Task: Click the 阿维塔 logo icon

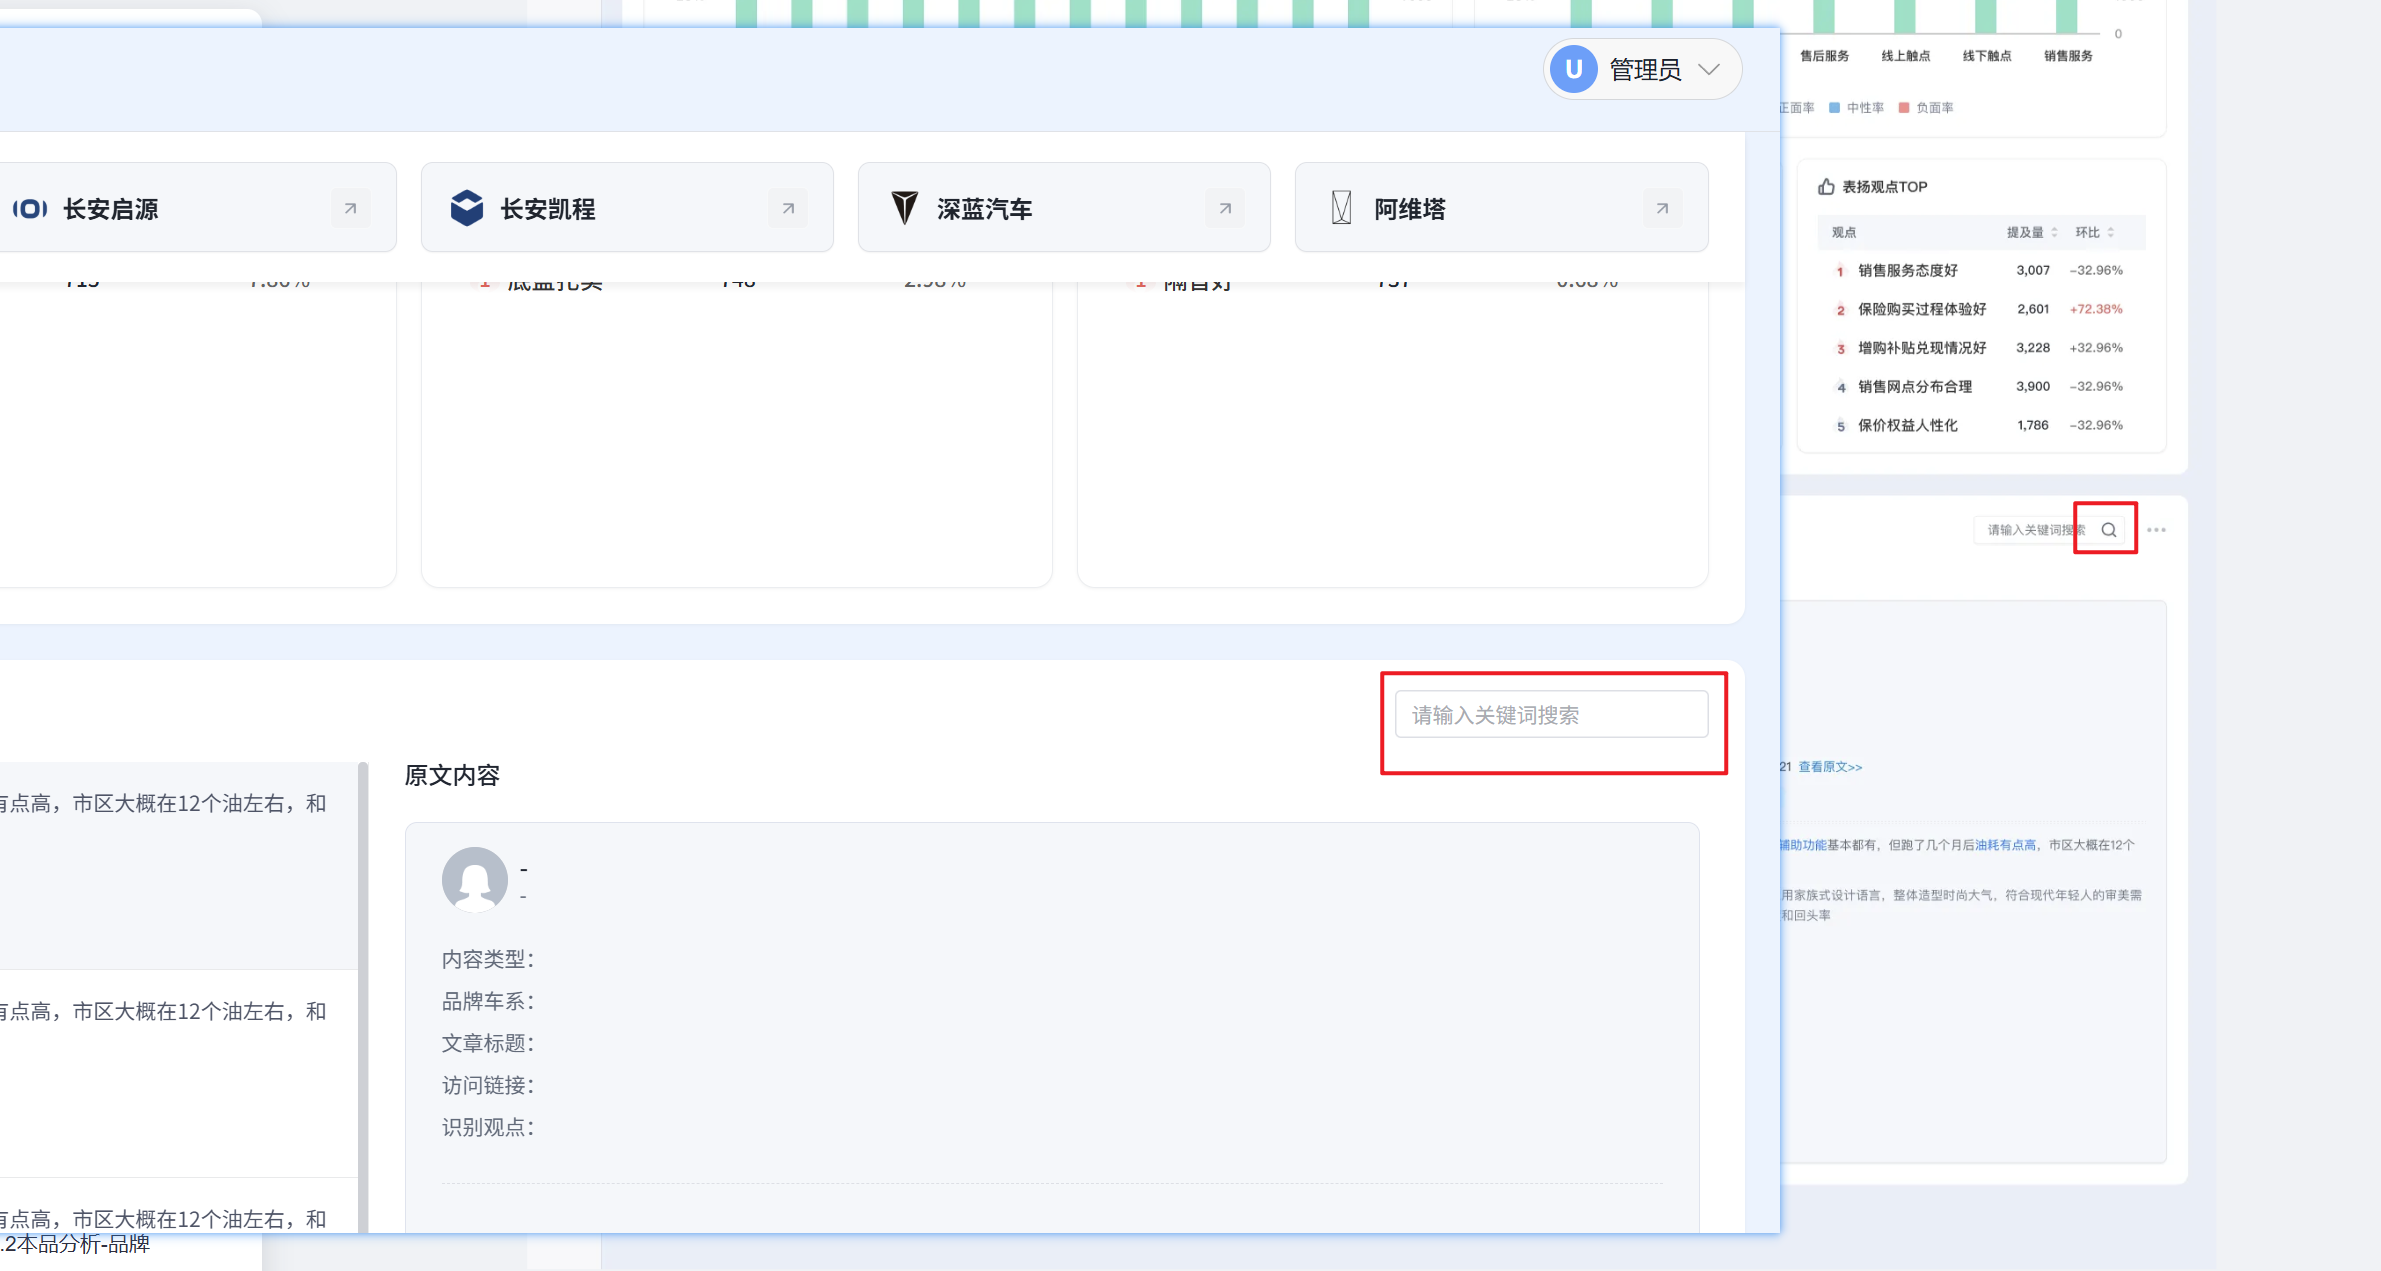Action: 1341,208
